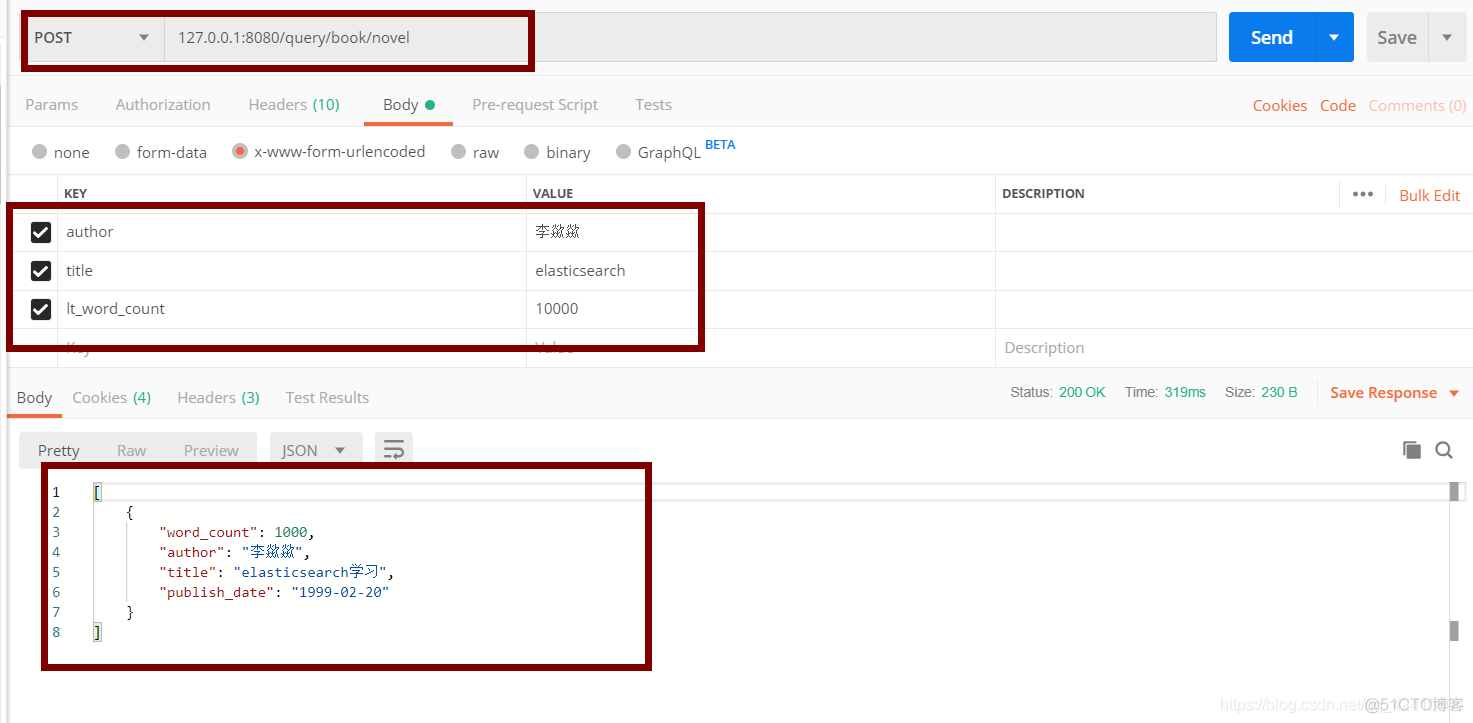1473x723 pixels.
Task: Click the empty Description field in new row
Action: (1234, 348)
